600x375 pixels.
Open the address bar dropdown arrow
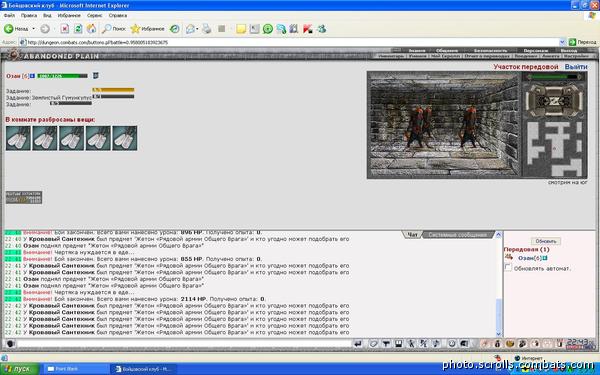click(x=562, y=42)
